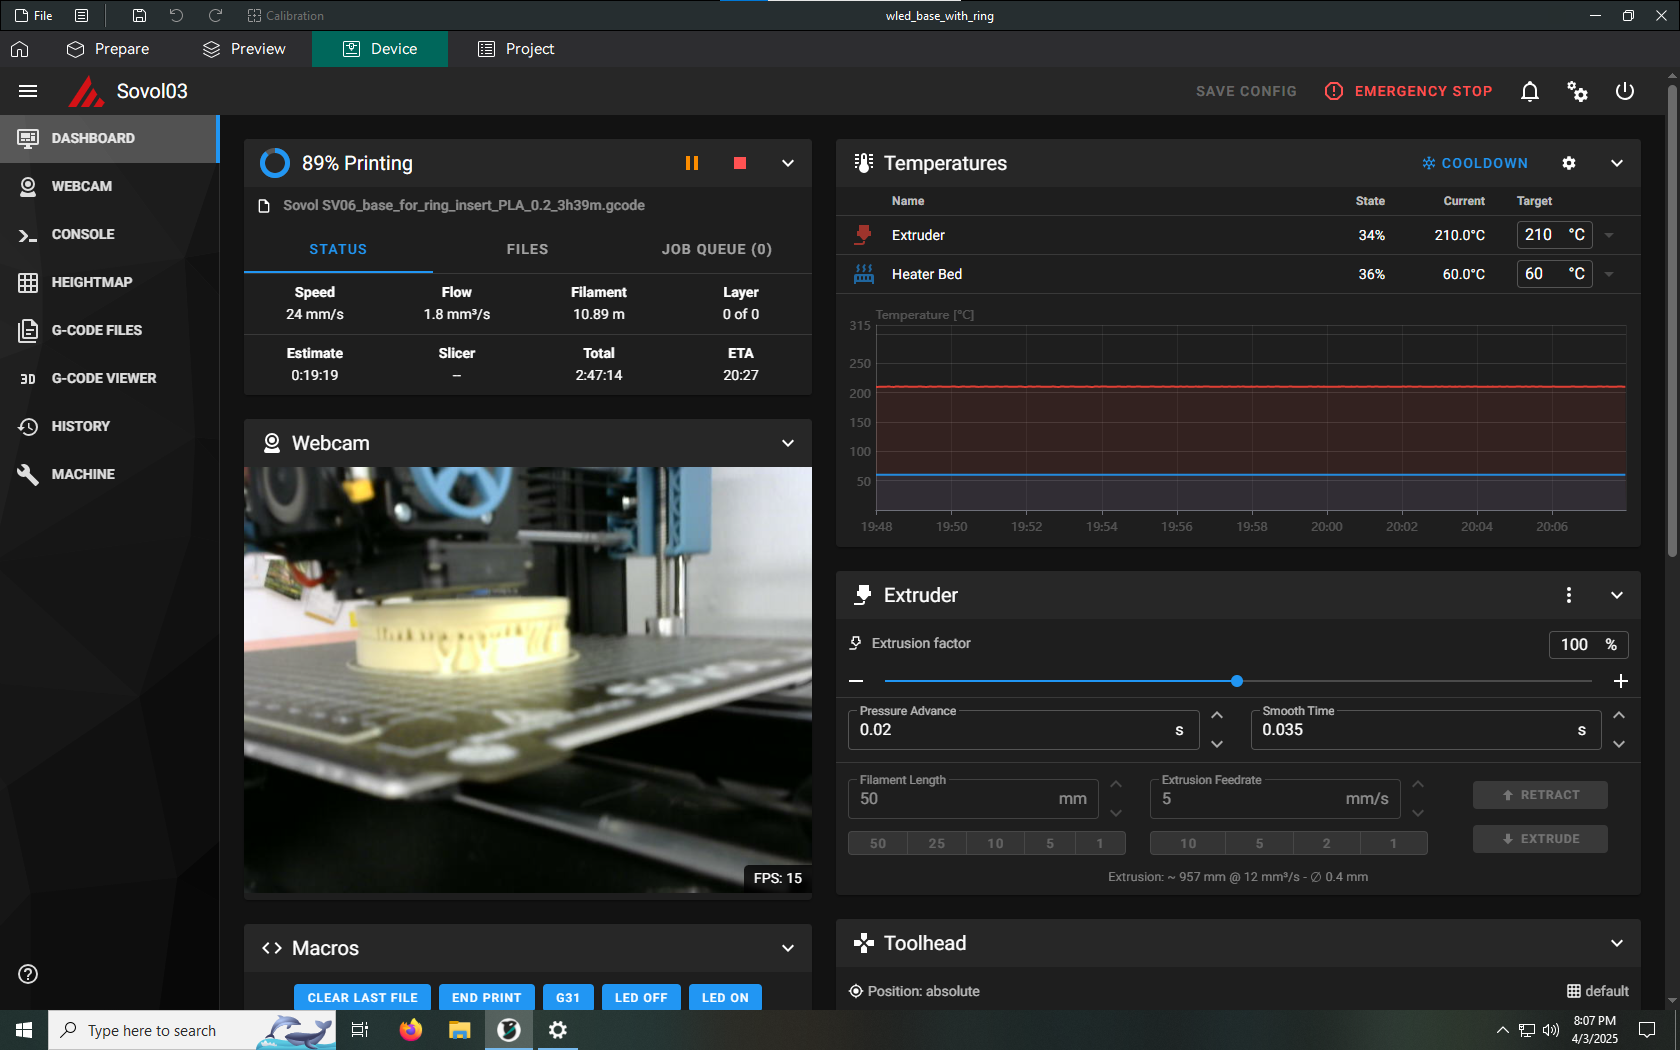The height and width of the screenshot is (1050, 1680).
Task: Switch to the Prepare tab
Action: tap(108, 49)
